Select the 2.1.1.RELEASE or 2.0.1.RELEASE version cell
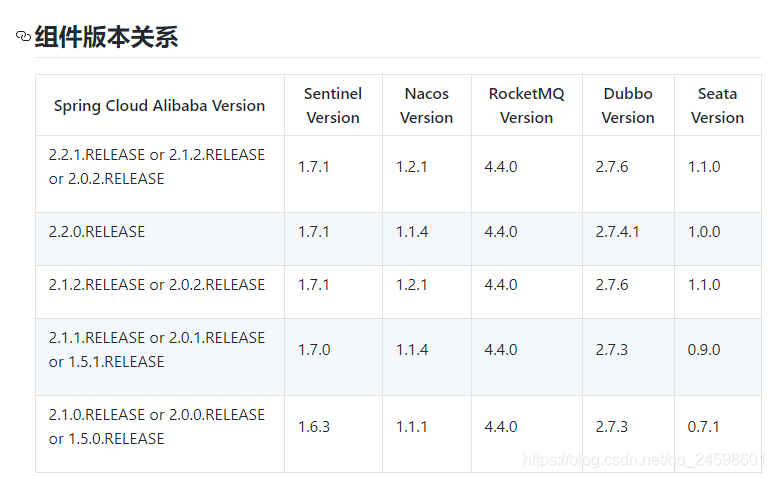 [x=157, y=349]
